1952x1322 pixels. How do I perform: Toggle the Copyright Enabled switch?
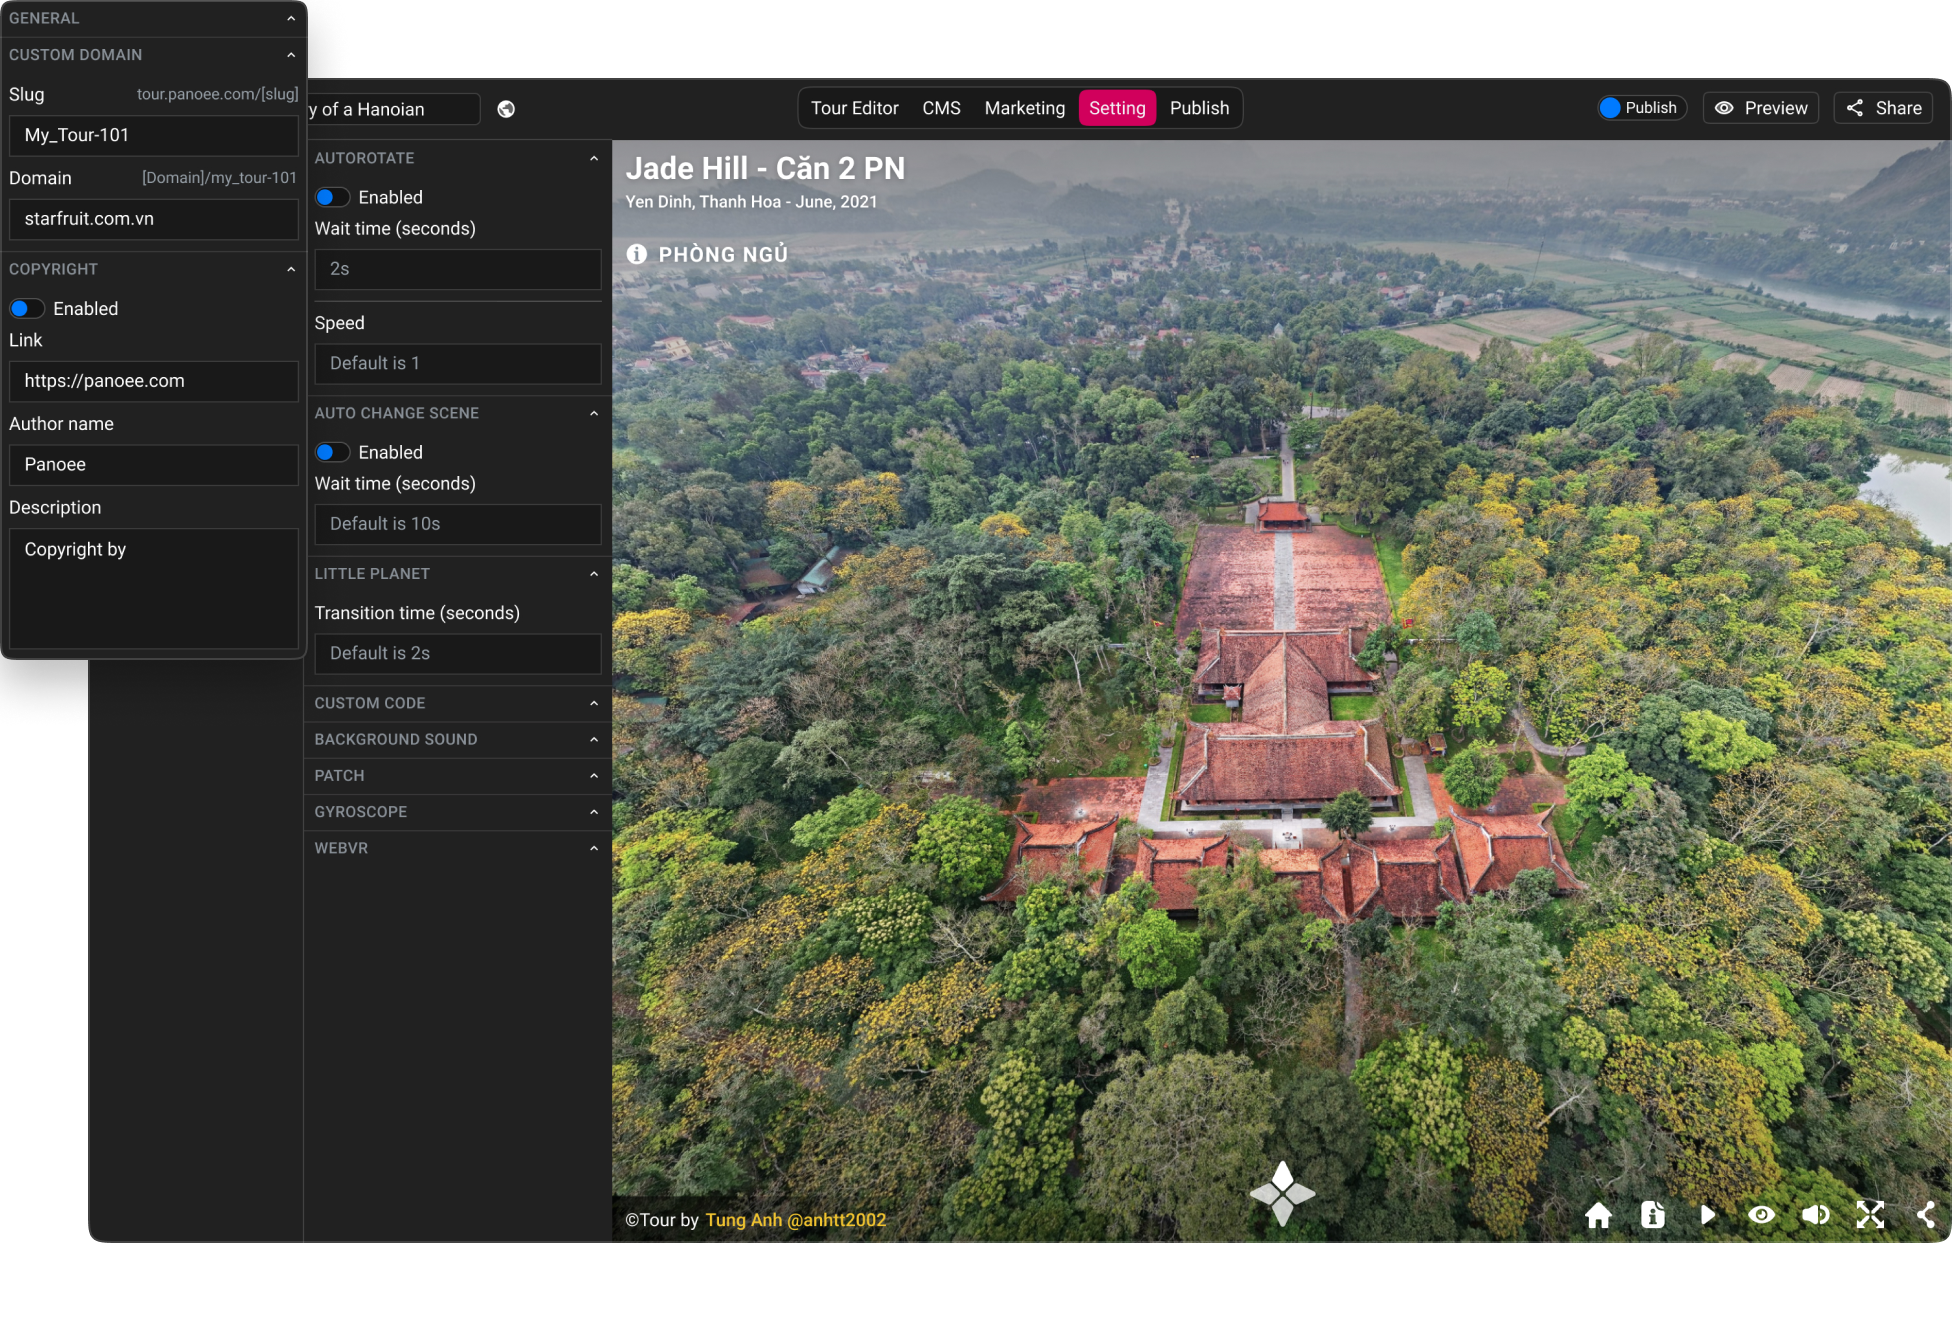point(27,308)
